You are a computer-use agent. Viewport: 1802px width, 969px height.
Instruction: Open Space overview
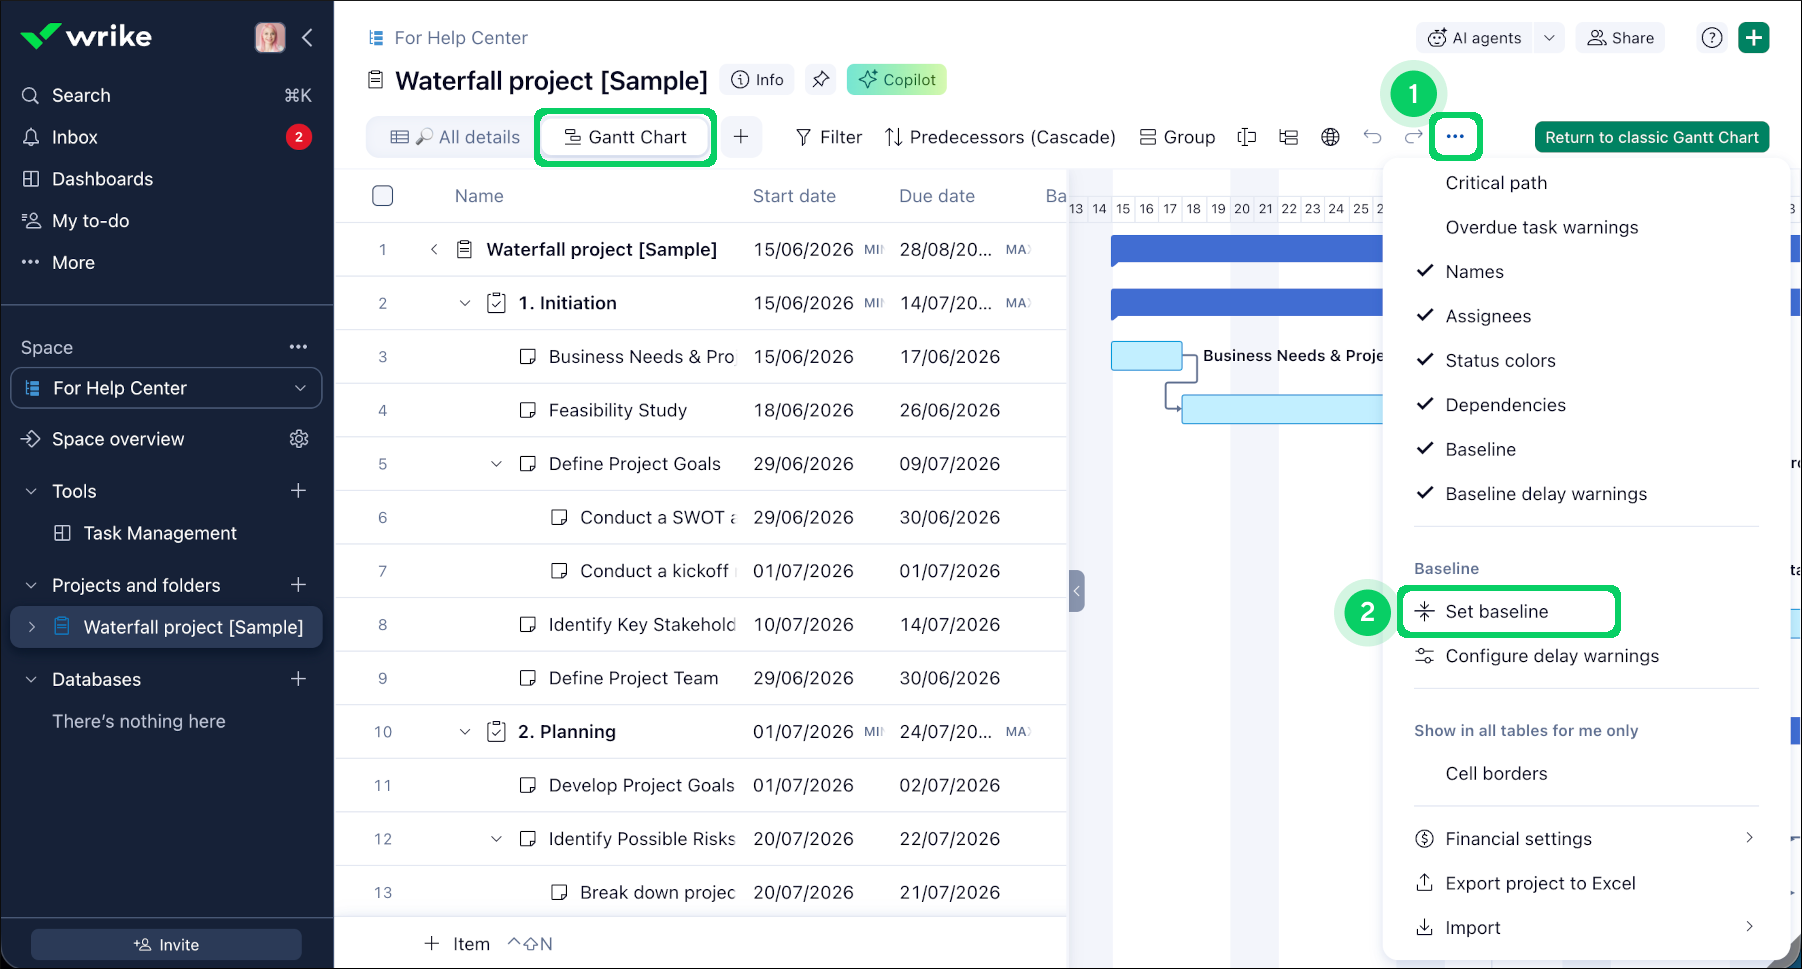point(118,439)
